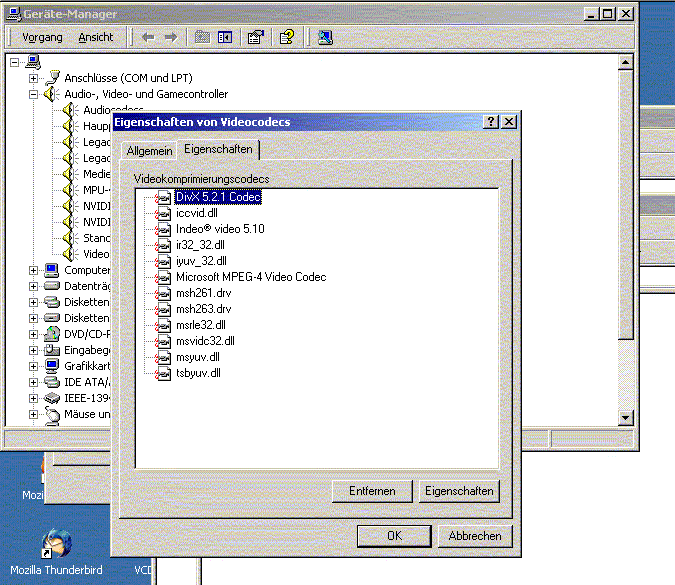Select the Microsoft MPEG-4 Video Codec icon
675x585 pixels.
coord(163,278)
